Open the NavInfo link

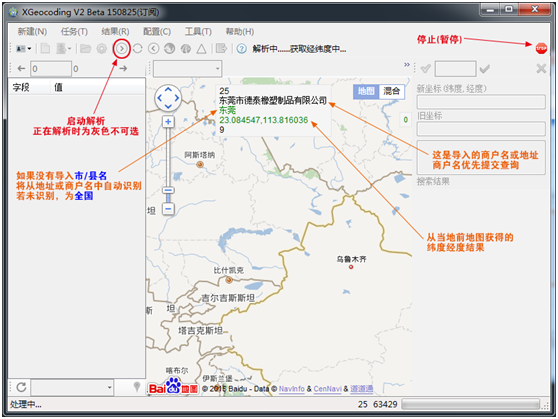pos(291,389)
